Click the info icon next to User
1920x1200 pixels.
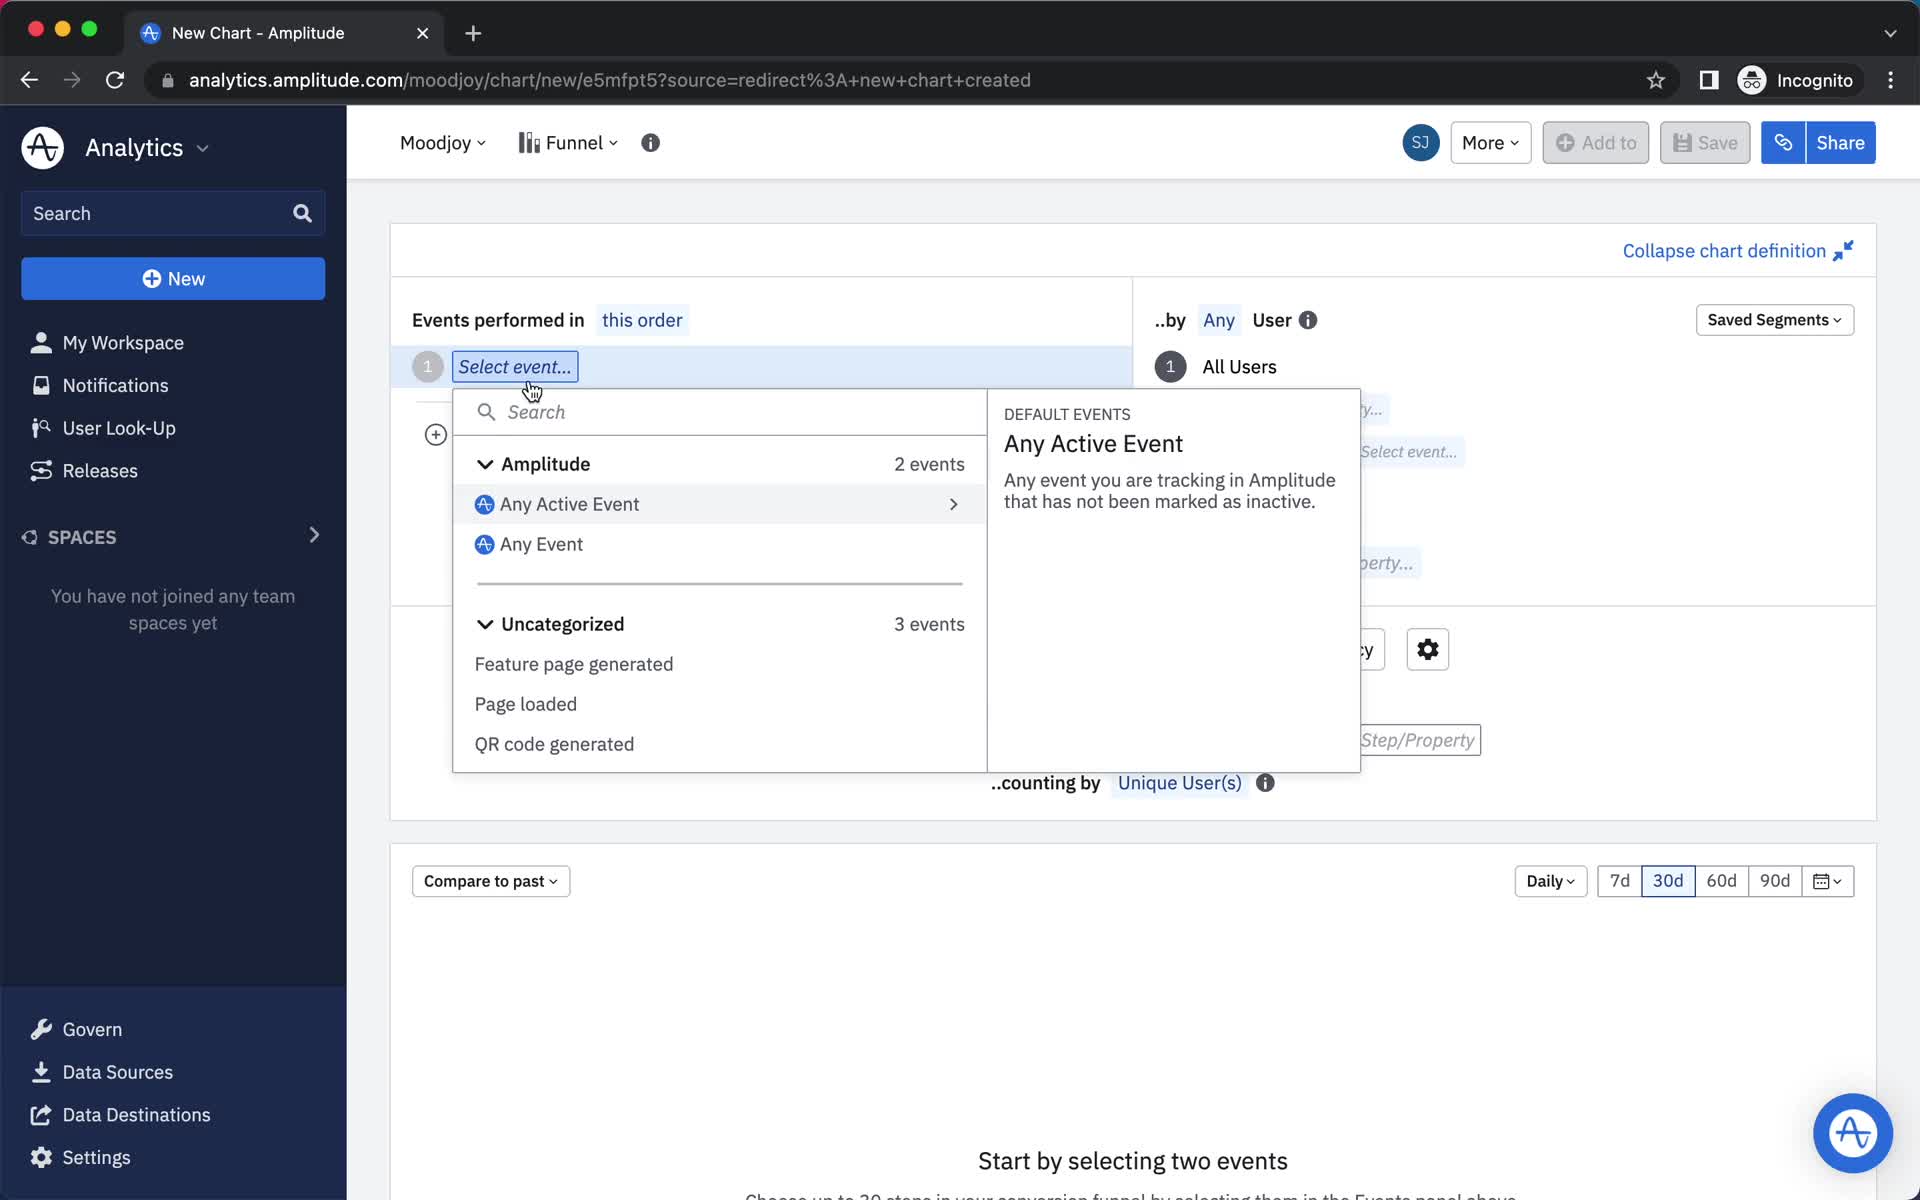tap(1309, 319)
